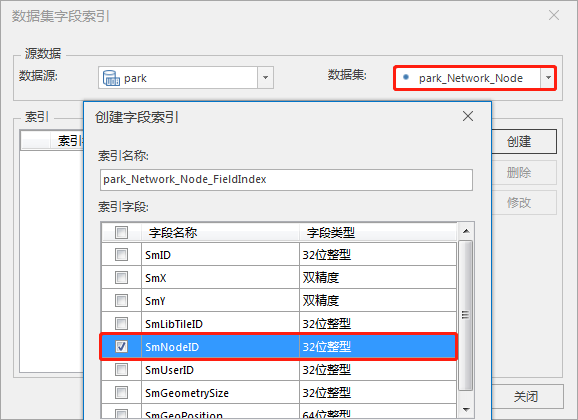
Task: Click the field list vertical scrollbar thumb
Action: coord(466,315)
